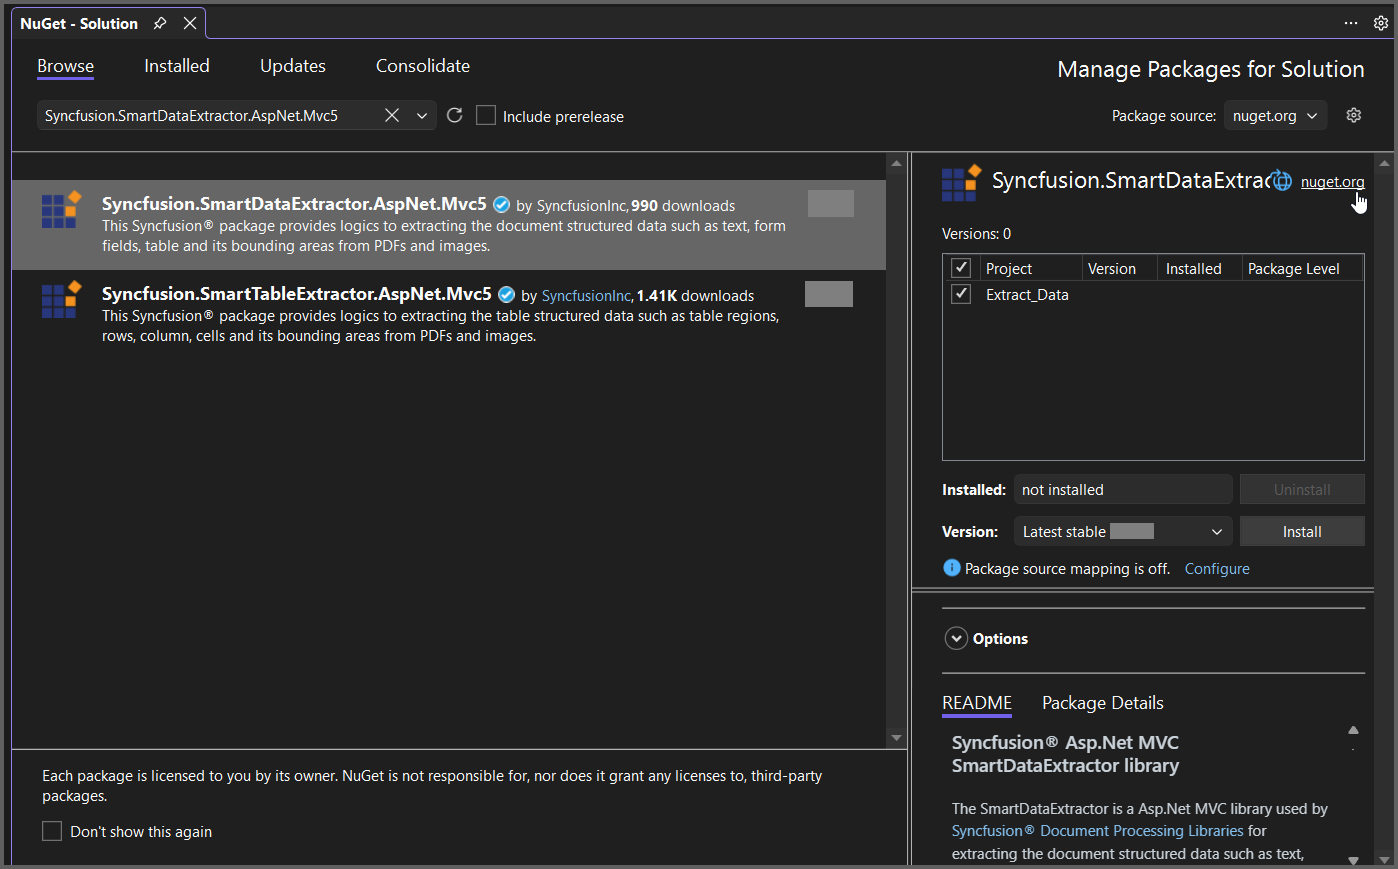
Task: Sort by Version column header
Action: click(1120, 268)
